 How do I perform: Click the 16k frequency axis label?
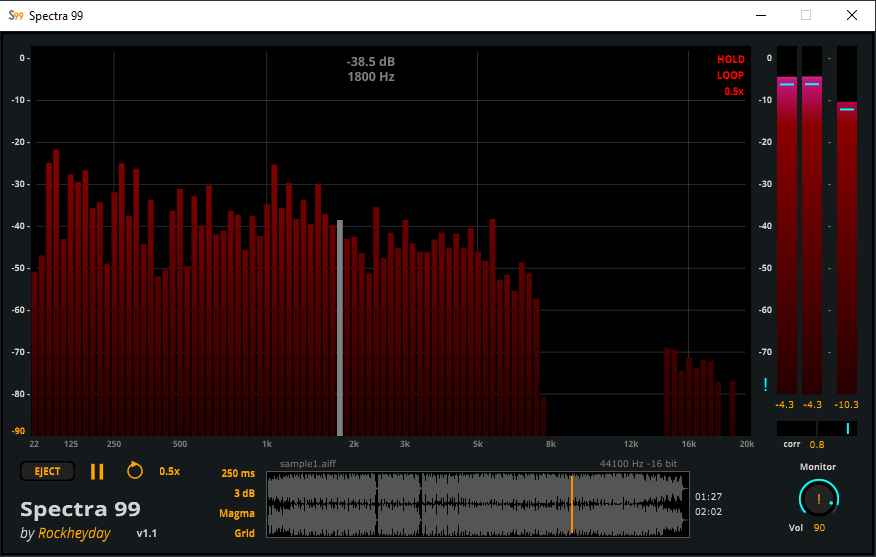click(x=689, y=444)
